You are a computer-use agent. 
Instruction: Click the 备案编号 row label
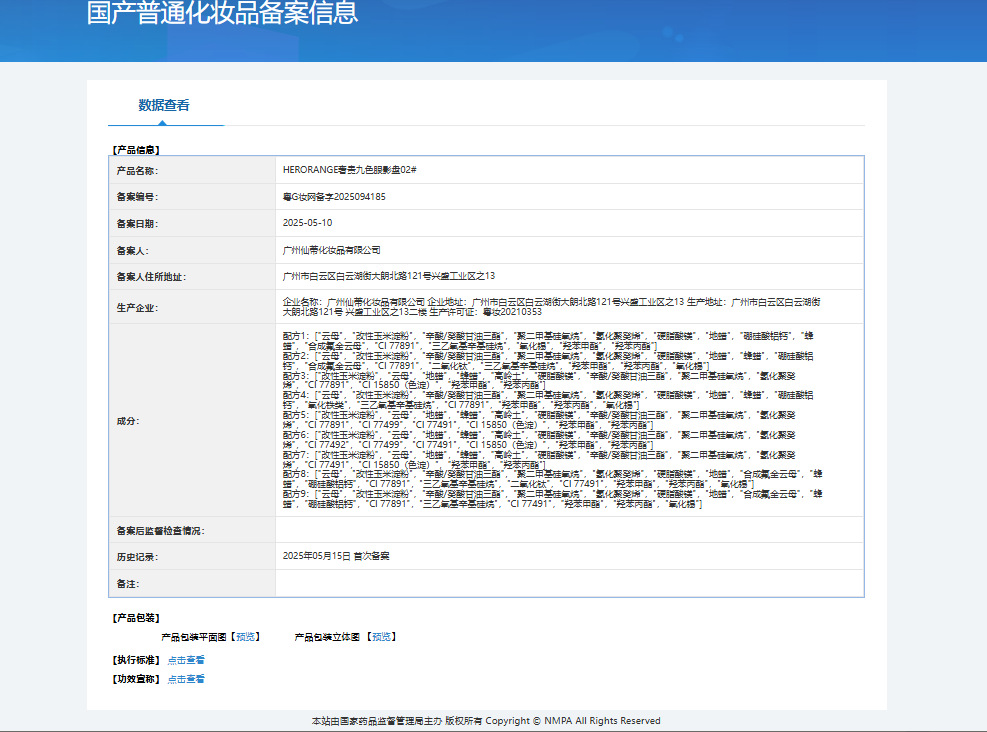[137, 196]
